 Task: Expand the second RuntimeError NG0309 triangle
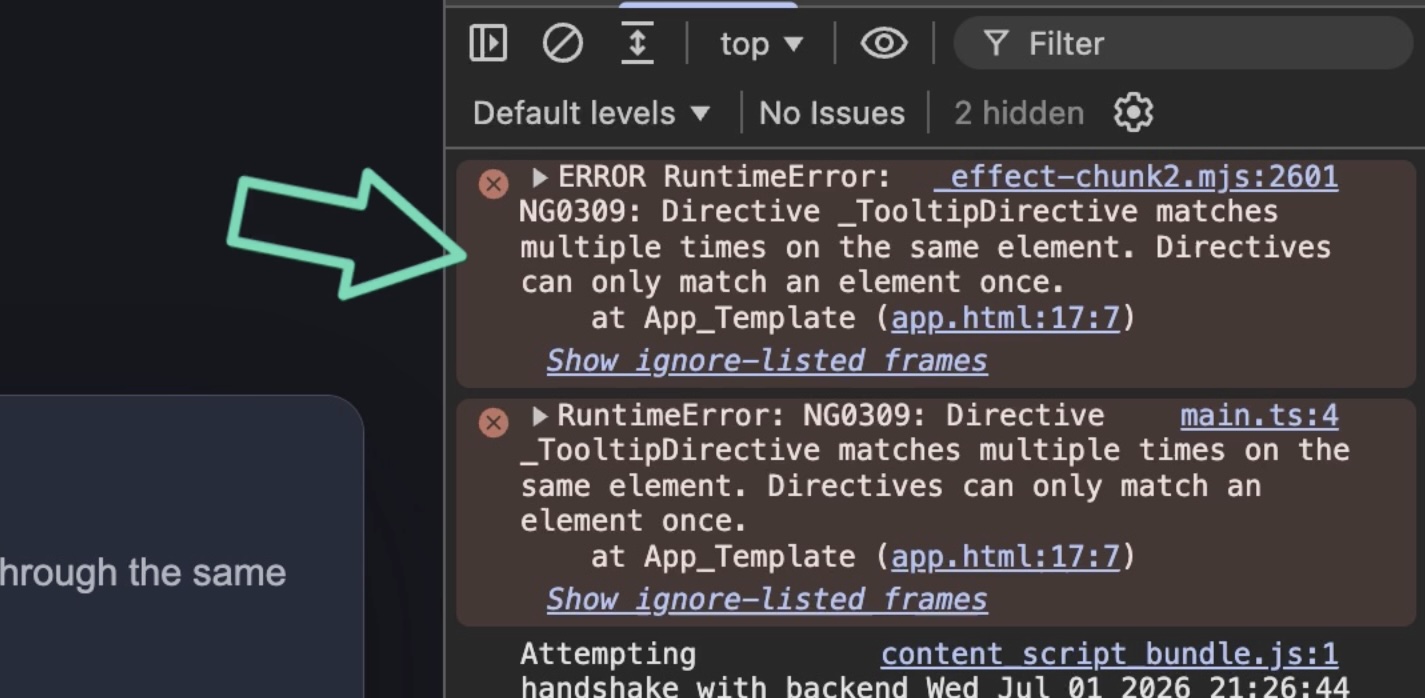point(540,415)
